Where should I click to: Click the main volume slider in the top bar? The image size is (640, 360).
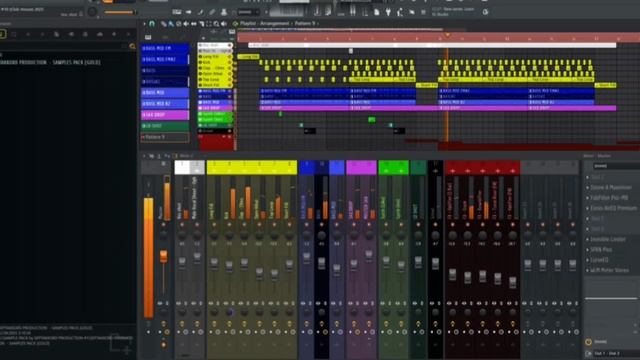[119, 13]
